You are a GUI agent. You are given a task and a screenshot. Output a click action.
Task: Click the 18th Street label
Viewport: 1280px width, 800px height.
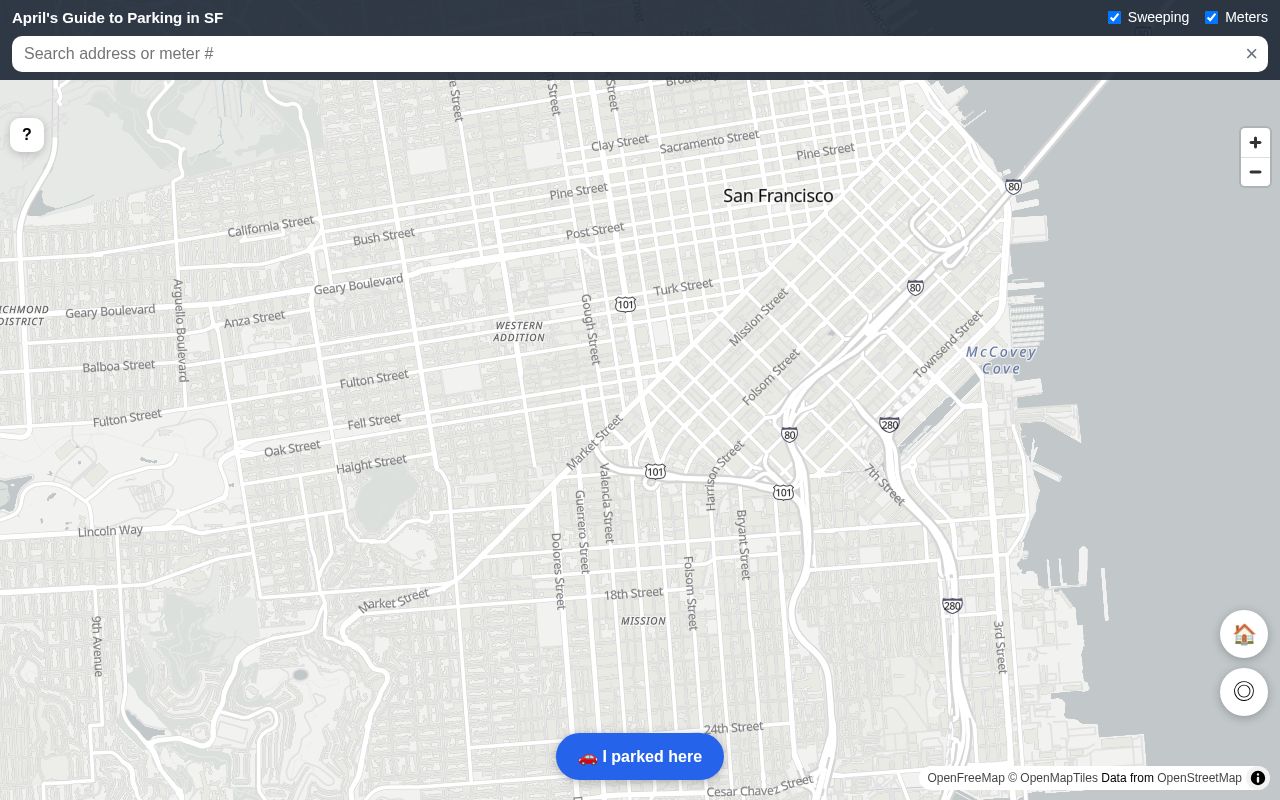633,593
